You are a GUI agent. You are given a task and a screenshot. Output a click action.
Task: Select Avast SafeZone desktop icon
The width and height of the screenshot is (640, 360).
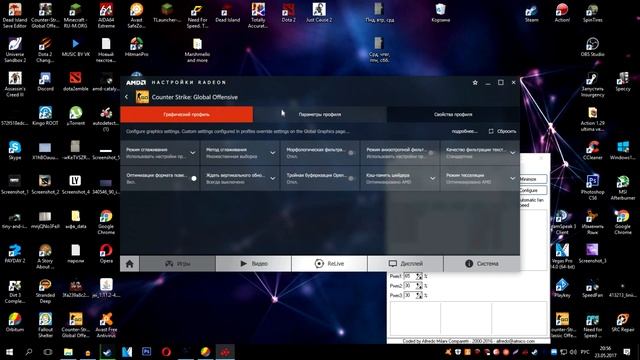click(136, 16)
